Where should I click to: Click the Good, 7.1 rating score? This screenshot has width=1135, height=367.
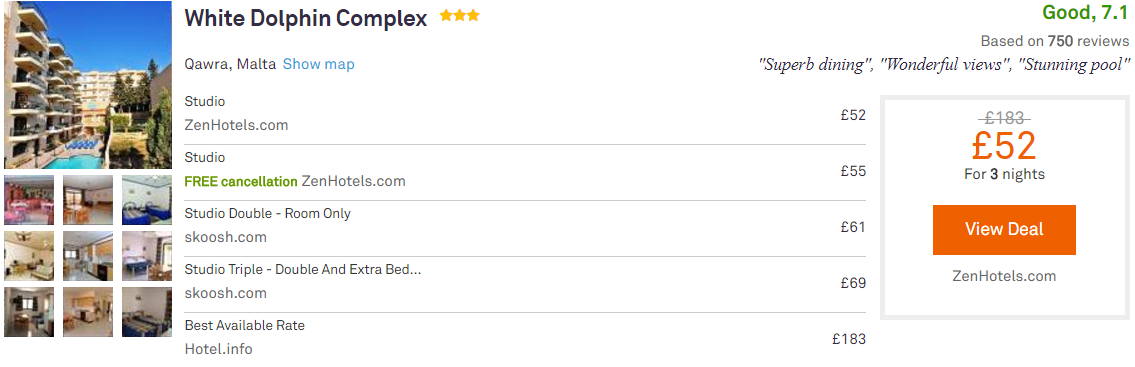tap(1085, 13)
